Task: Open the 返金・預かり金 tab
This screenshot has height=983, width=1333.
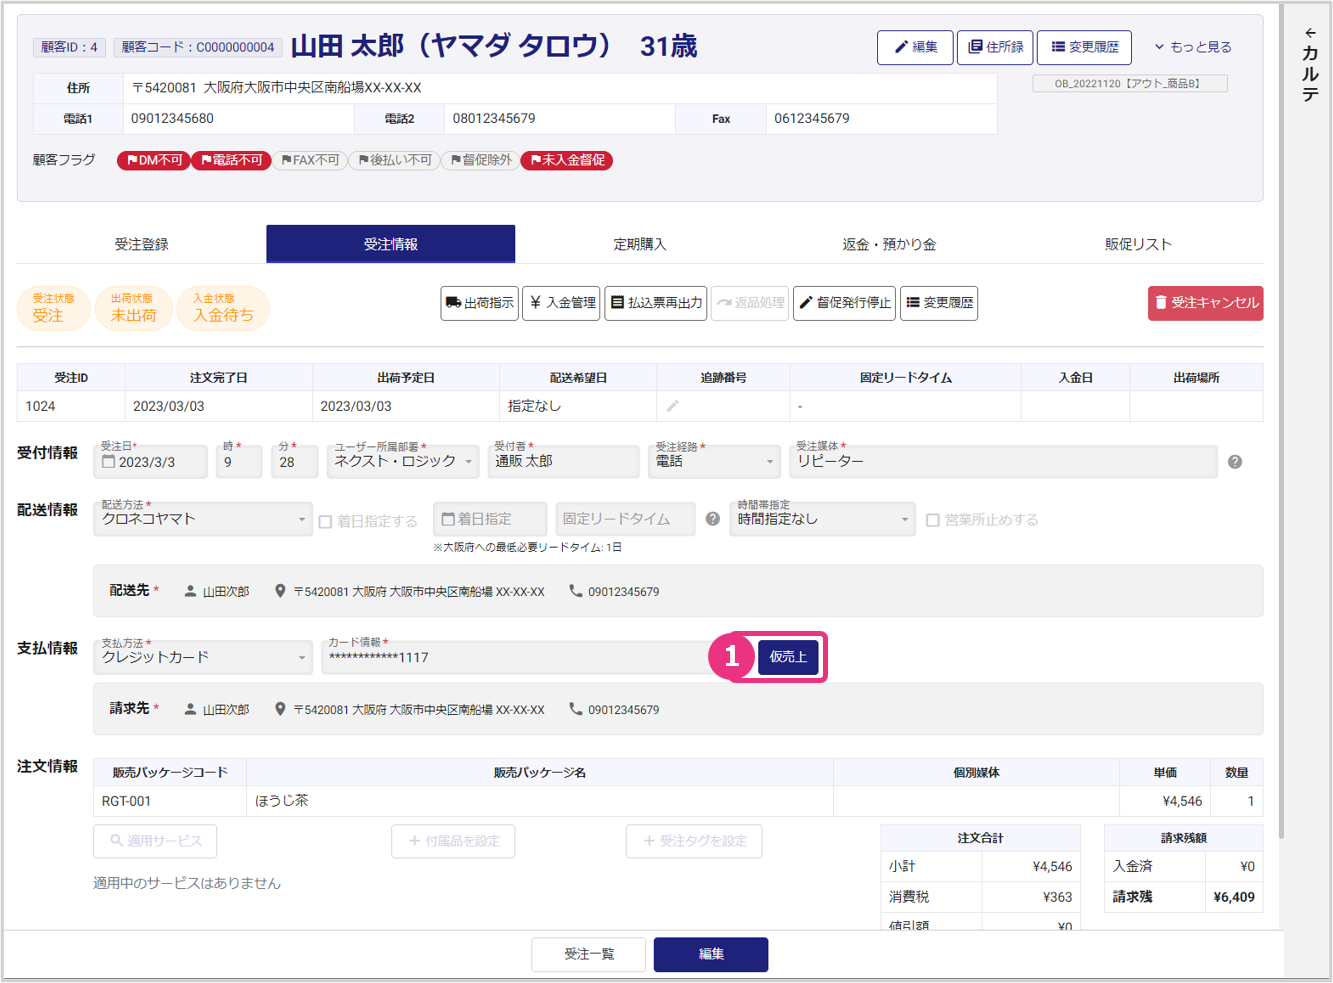Action: click(888, 244)
